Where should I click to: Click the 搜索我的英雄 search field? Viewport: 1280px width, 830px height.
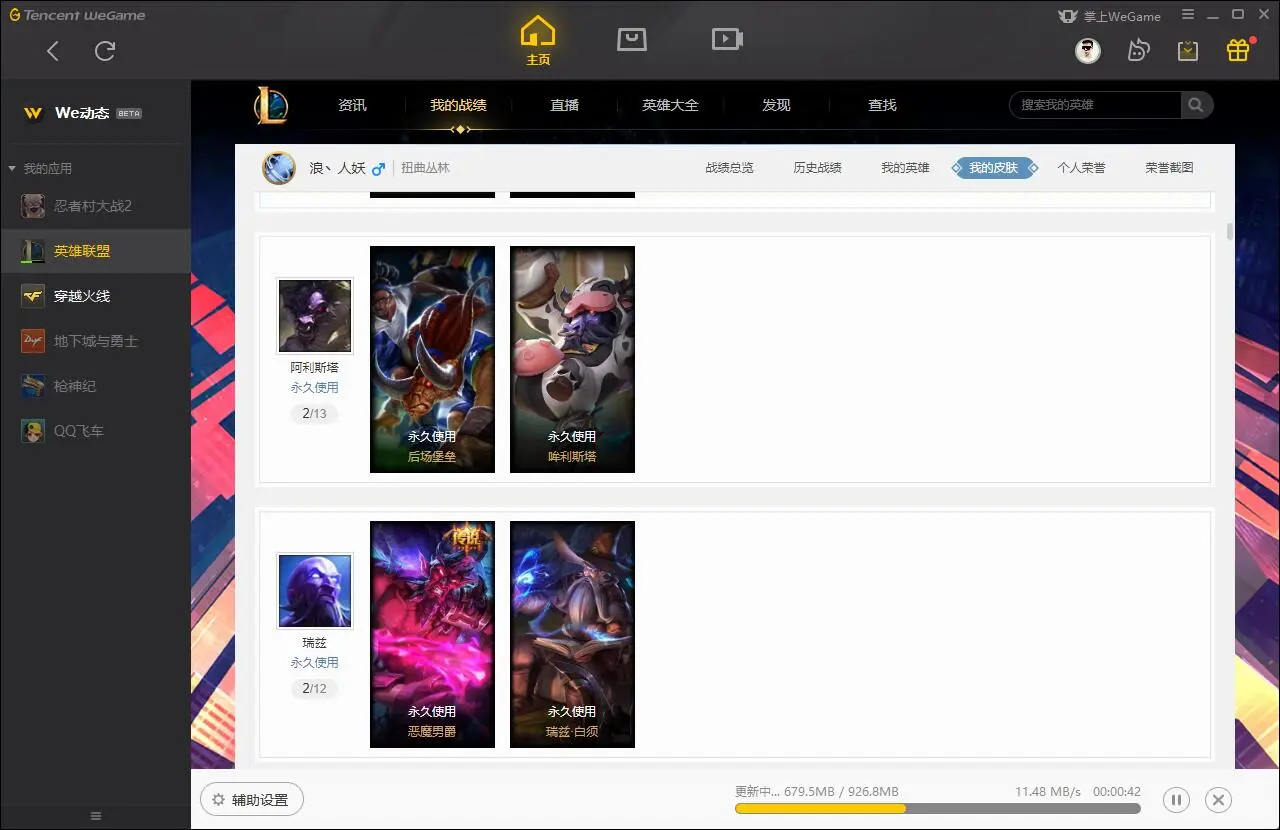1095,105
